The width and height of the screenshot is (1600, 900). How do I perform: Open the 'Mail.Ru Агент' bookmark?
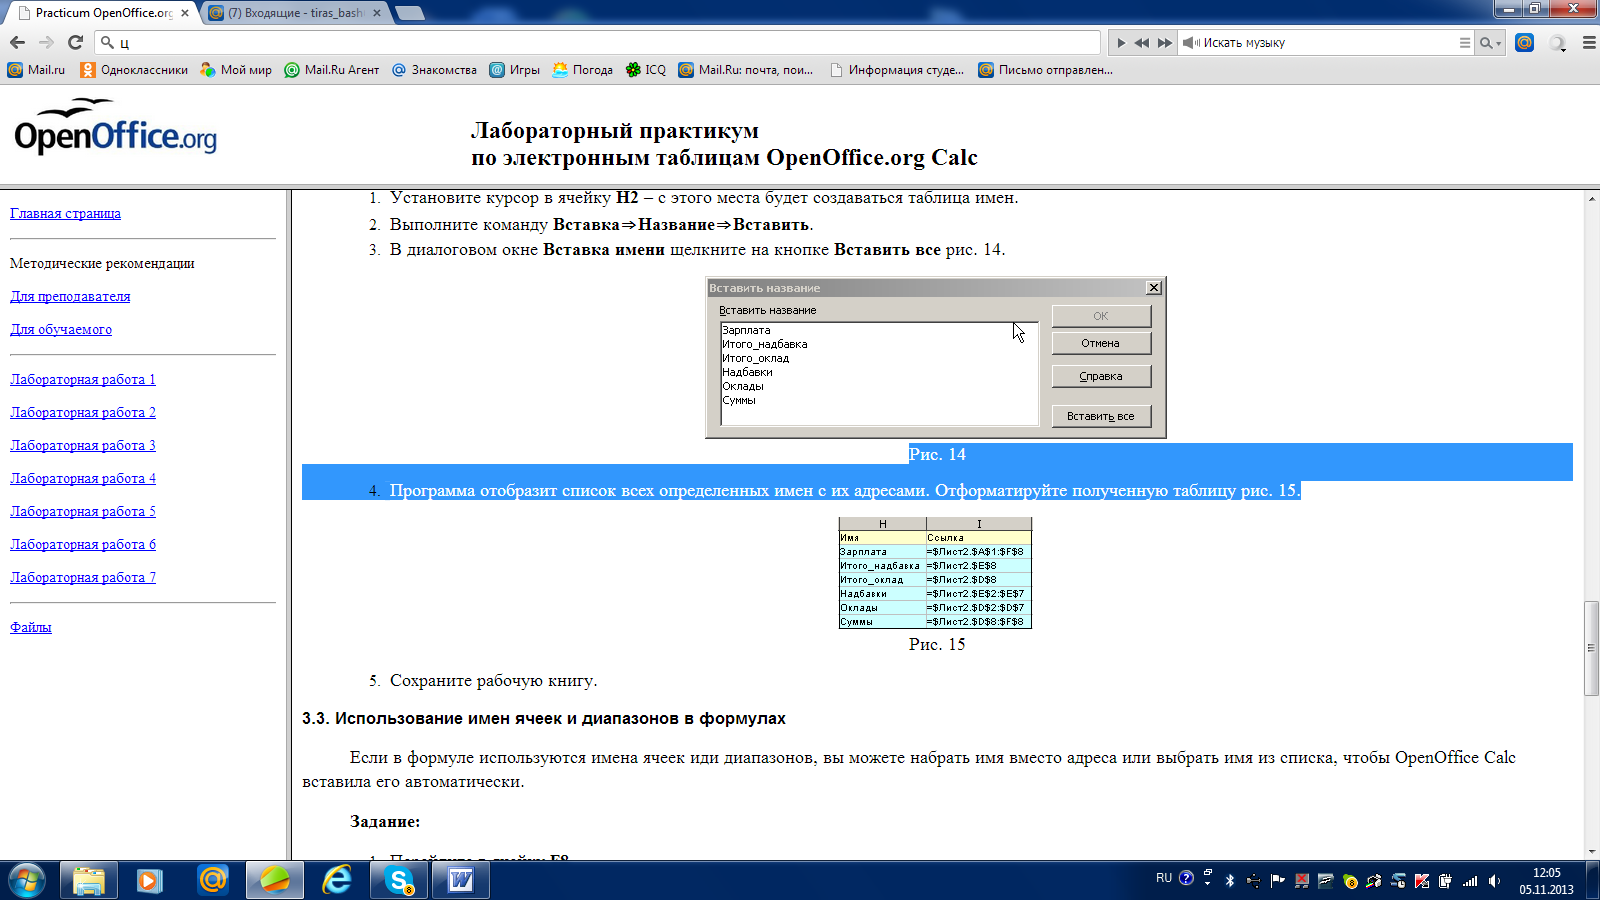pyautogui.click(x=332, y=70)
